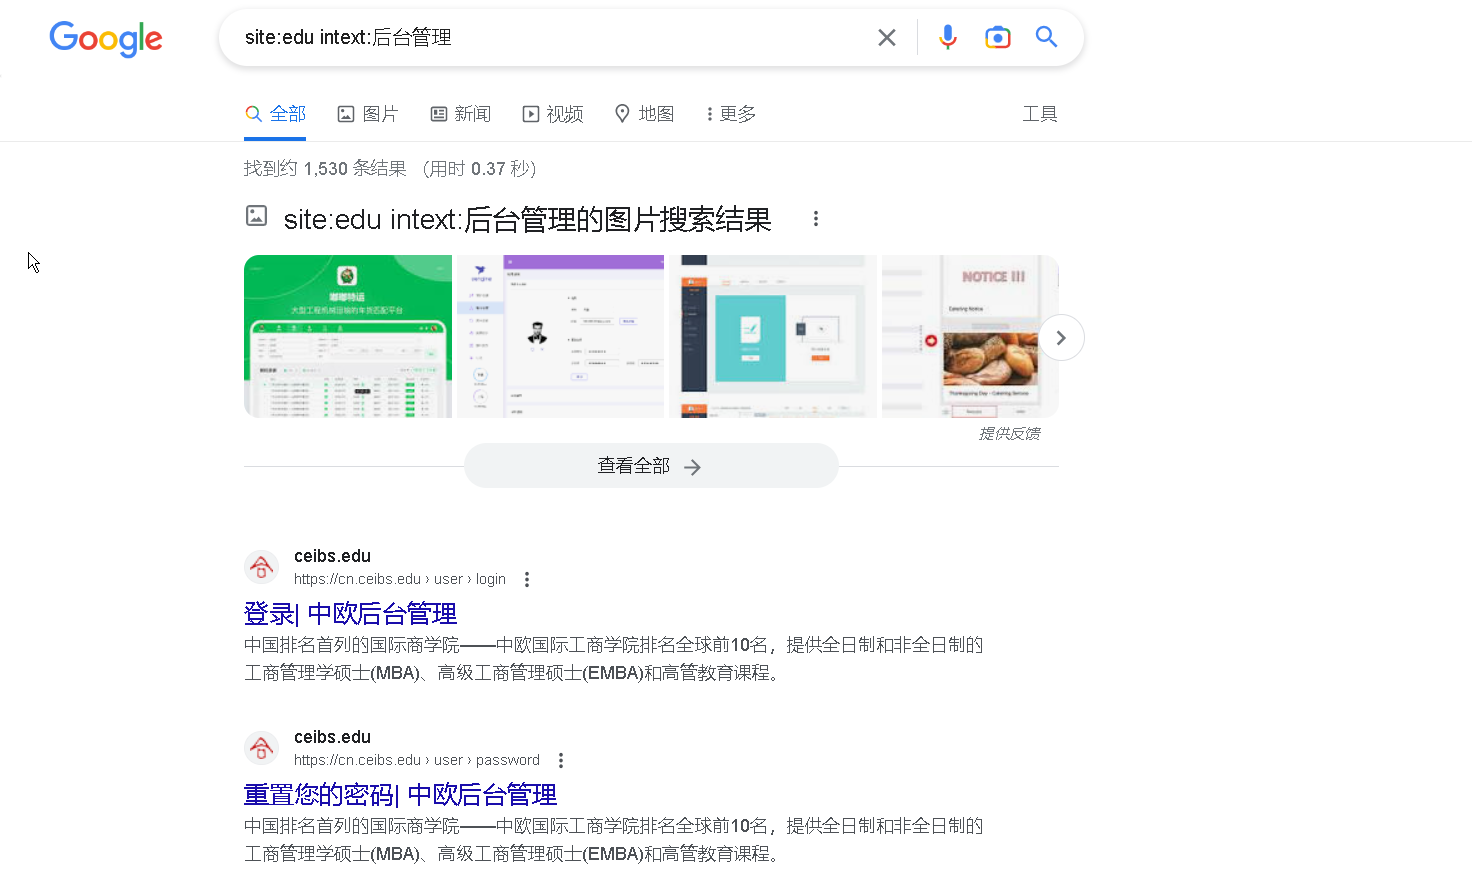Open the purple-header admin panel thumbnail
Viewport: 1472px width, 892px height.
(x=561, y=336)
